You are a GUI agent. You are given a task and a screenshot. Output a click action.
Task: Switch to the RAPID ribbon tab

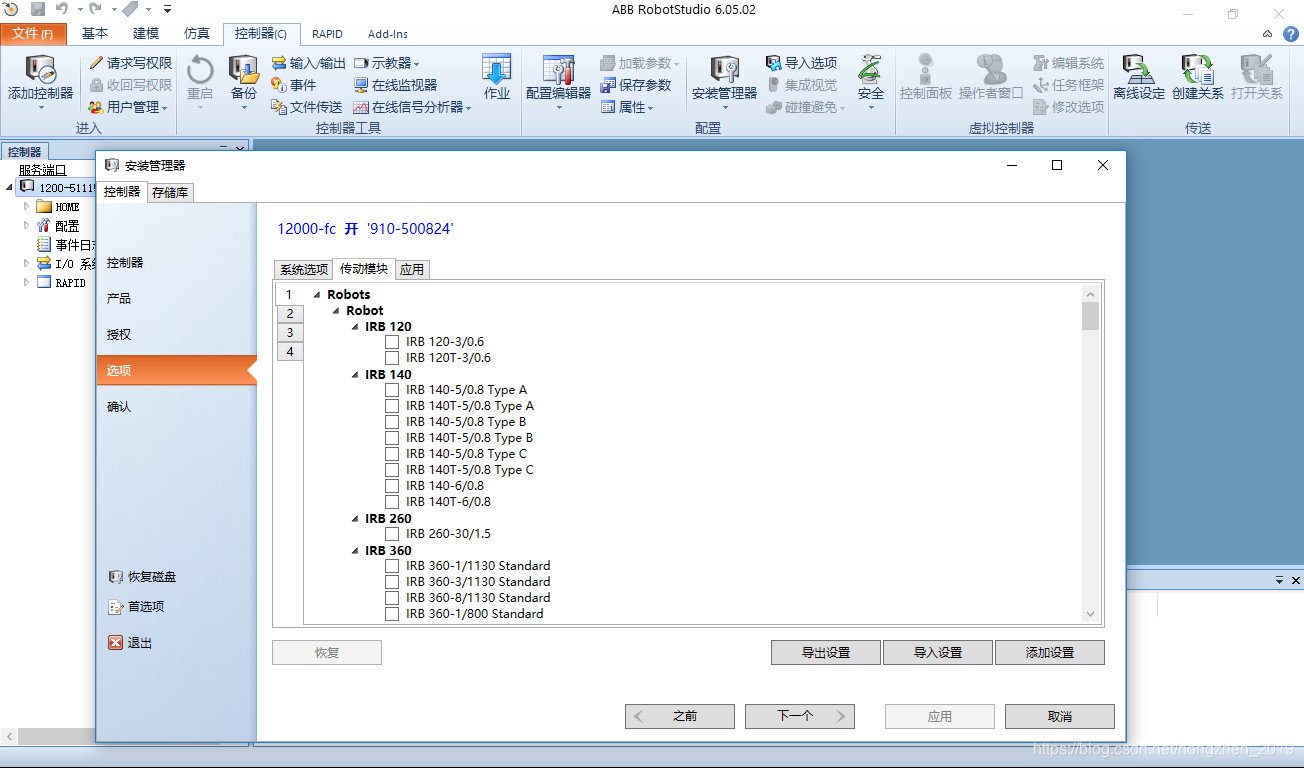click(x=327, y=34)
